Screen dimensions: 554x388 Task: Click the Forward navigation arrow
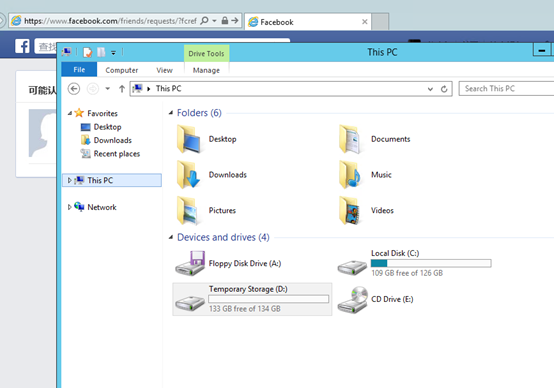93,89
